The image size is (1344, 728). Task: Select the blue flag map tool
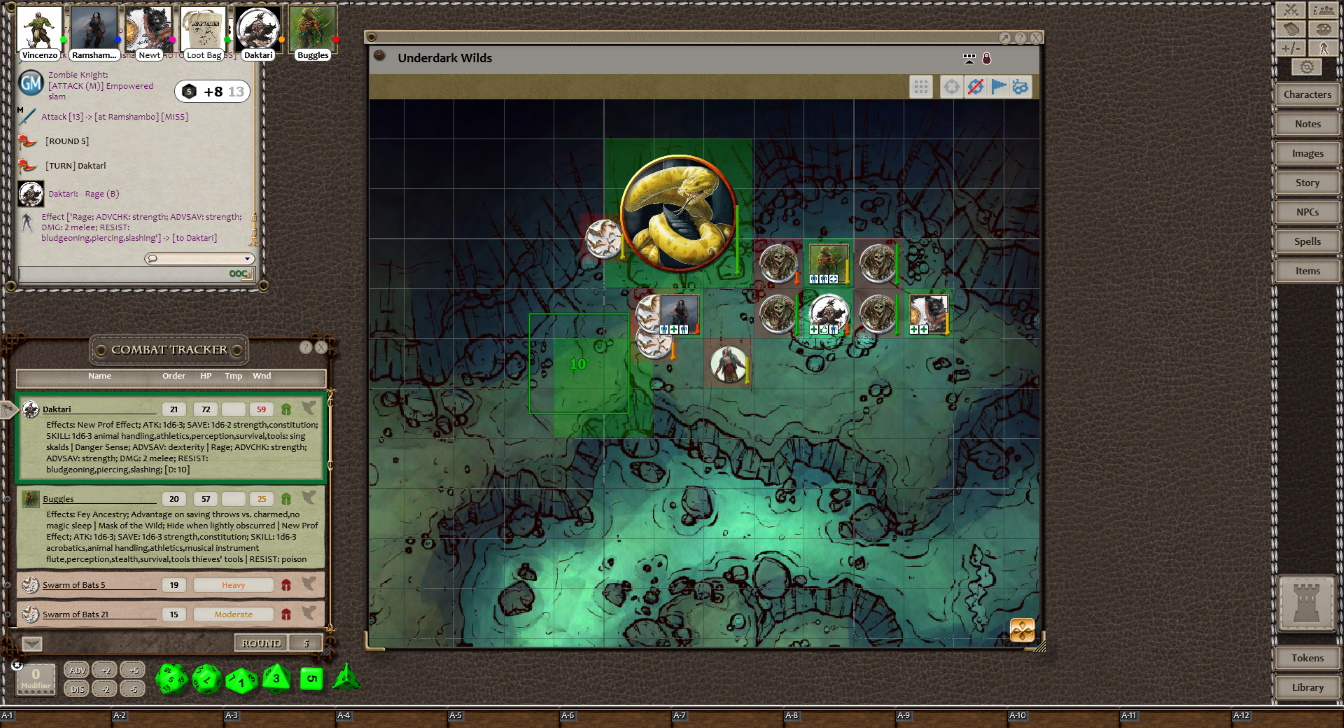(x=998, y=87)
